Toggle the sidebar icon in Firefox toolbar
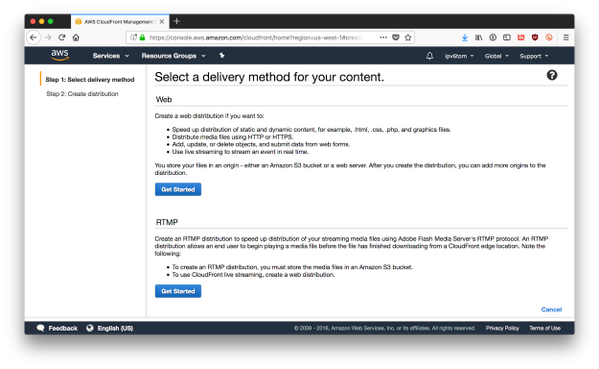 click(507, 37)
